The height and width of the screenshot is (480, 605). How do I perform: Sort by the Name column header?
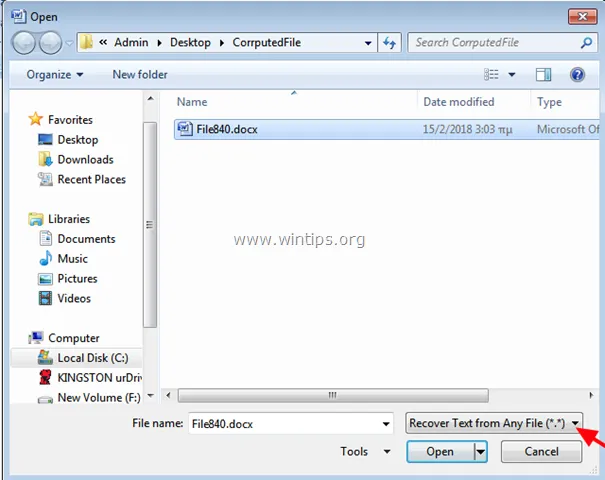192,102
